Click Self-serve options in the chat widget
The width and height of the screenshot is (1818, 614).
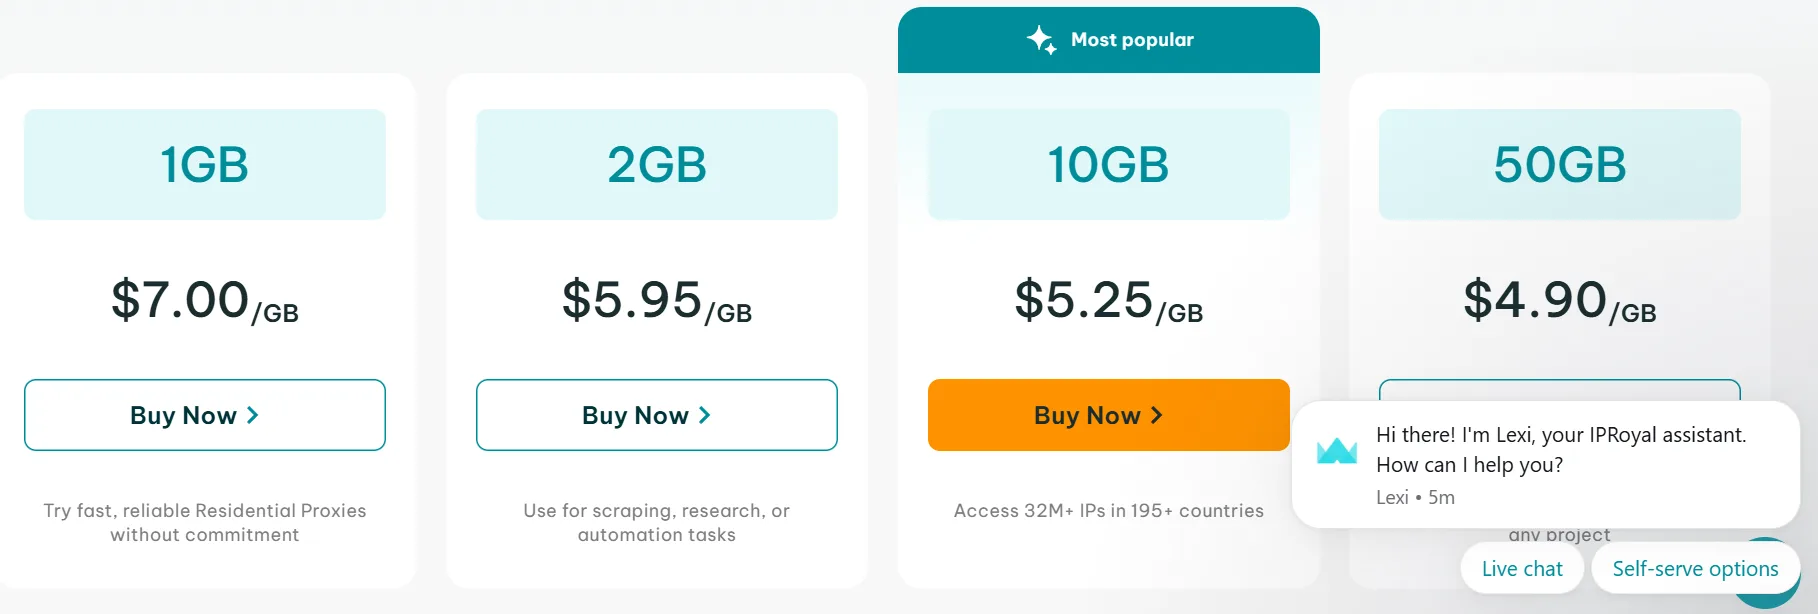click(x=1694, y=568)
